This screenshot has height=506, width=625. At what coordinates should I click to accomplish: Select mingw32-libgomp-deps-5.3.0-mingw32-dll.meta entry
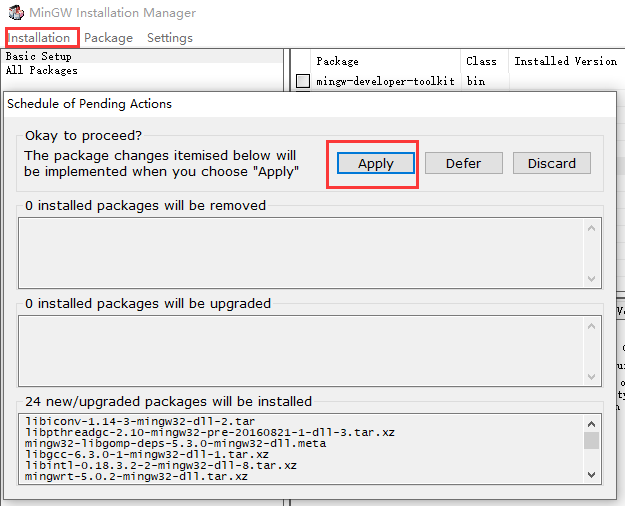click(x=175, y=443)
